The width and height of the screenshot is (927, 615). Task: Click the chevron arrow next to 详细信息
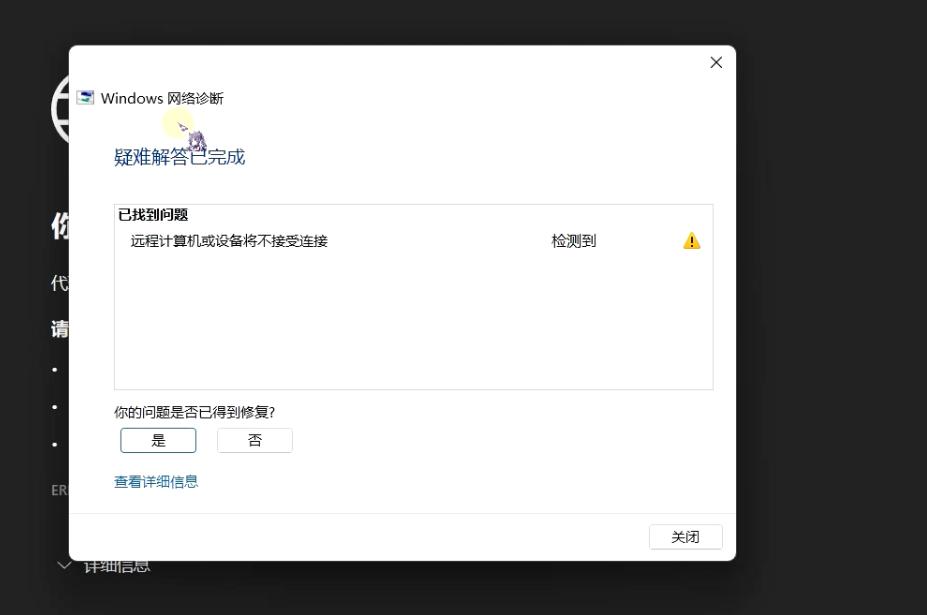[64, 564]
